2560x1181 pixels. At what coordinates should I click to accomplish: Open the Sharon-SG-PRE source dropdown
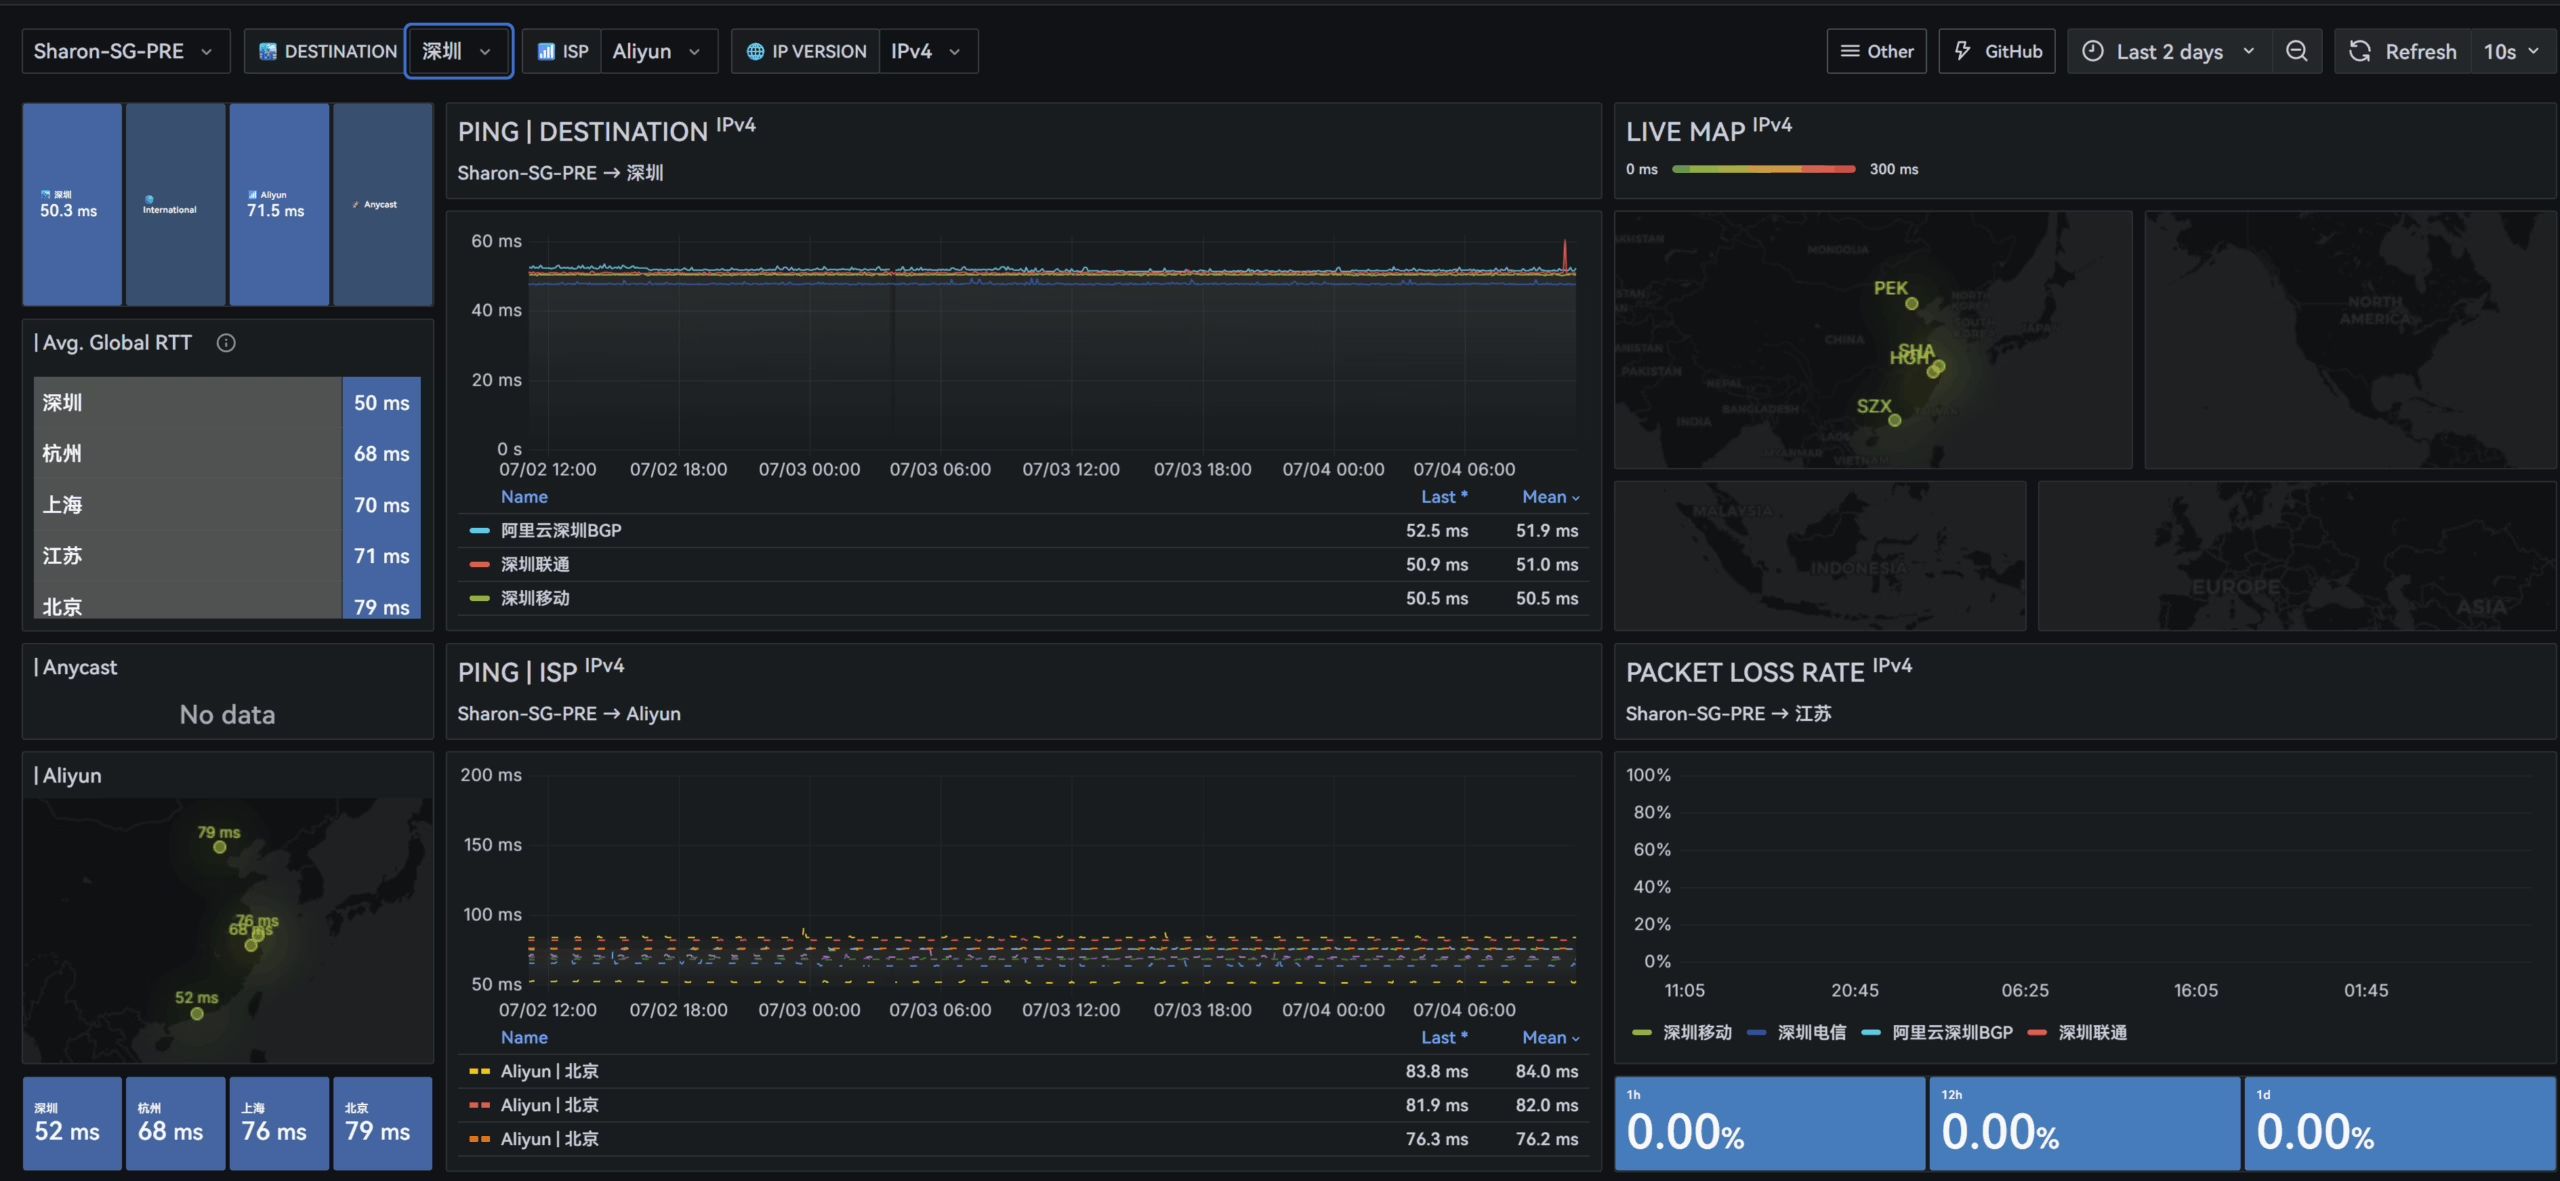(125, 51)
